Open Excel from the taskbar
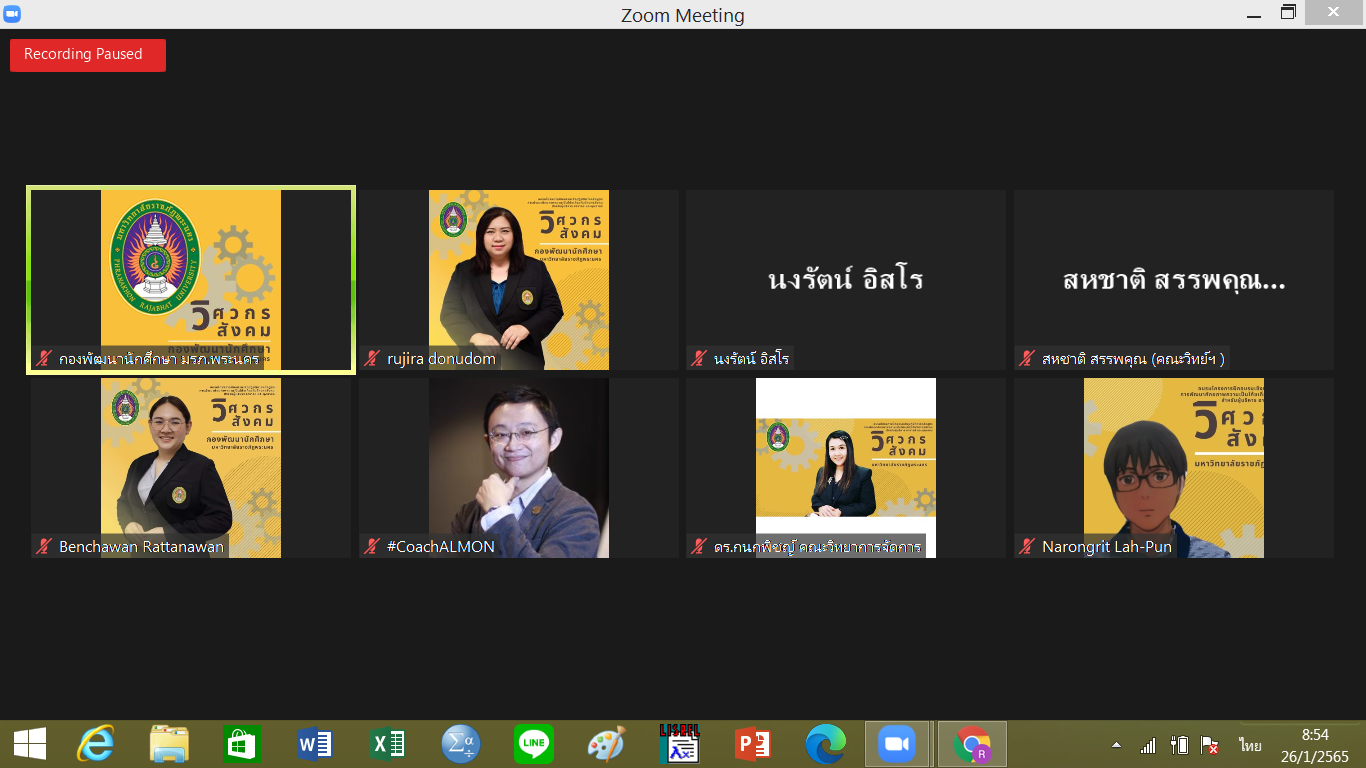Screen dimensions: 1366x768 388,744
